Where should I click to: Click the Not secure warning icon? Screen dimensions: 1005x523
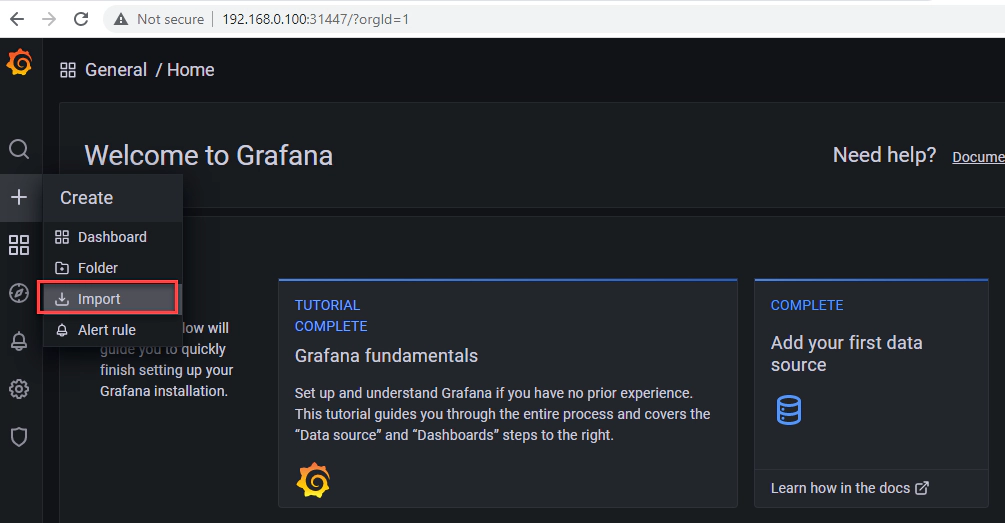pyautogui.click(x=120, y=19)
